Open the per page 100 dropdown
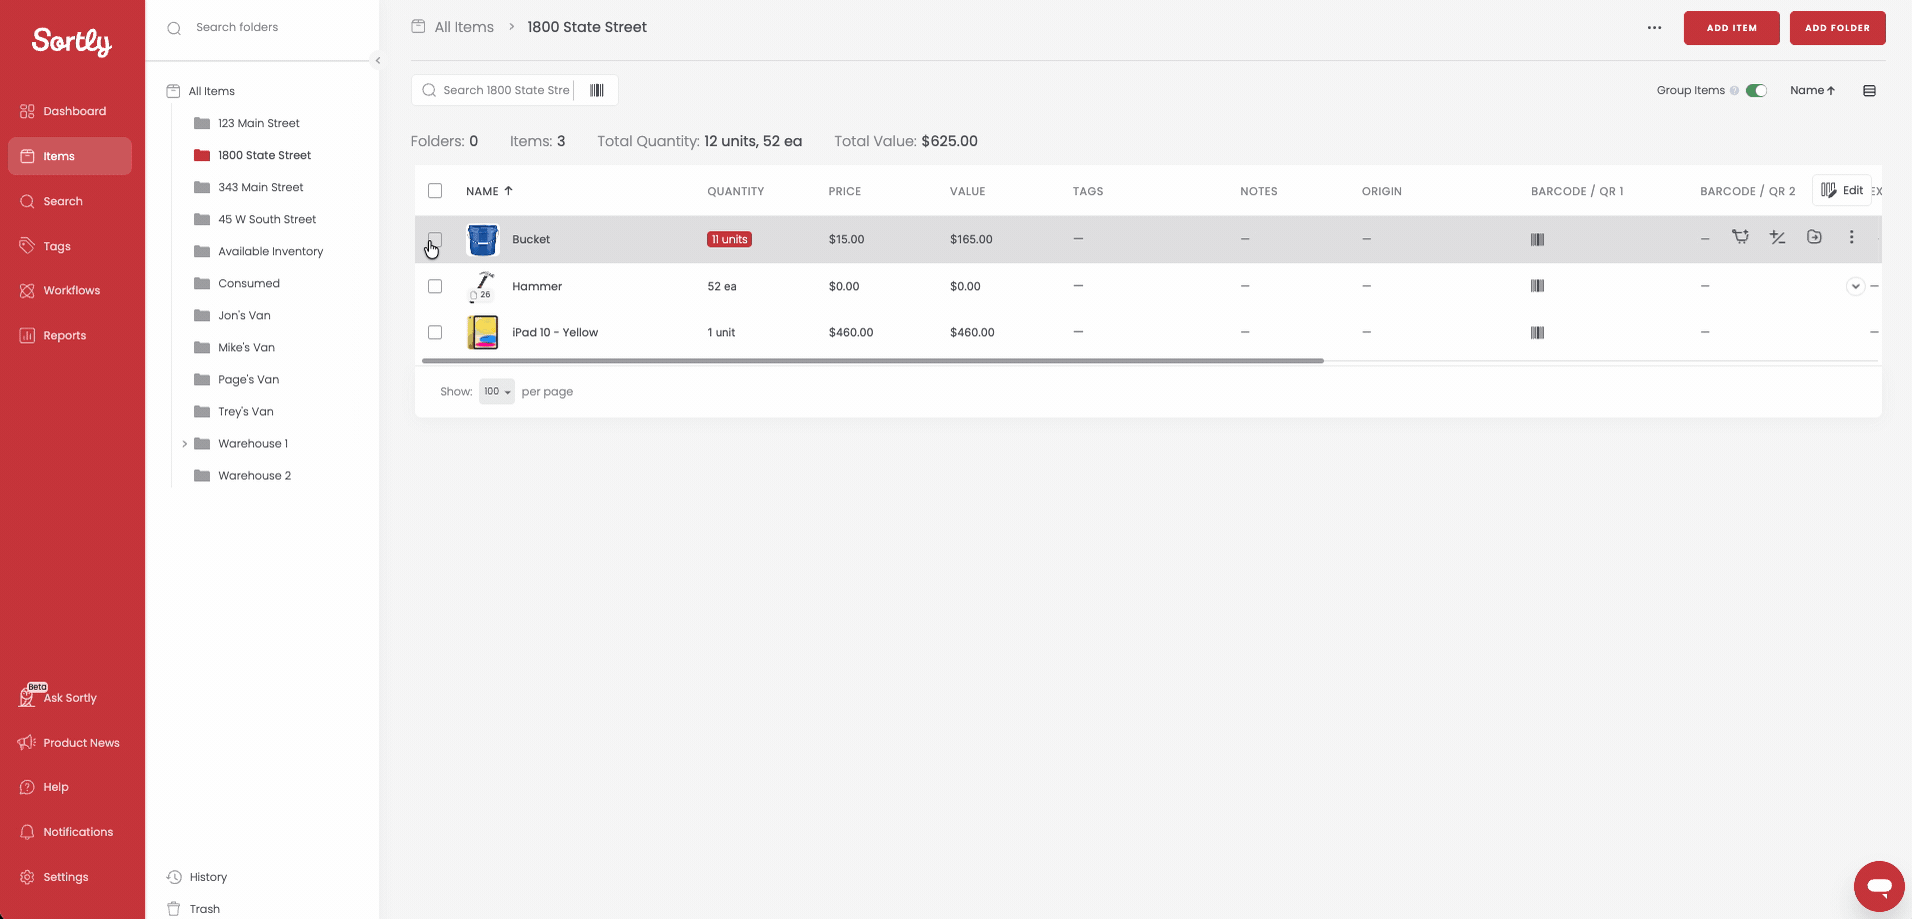Viewport: 1912px width, 919px height. [x=496, y=392]
